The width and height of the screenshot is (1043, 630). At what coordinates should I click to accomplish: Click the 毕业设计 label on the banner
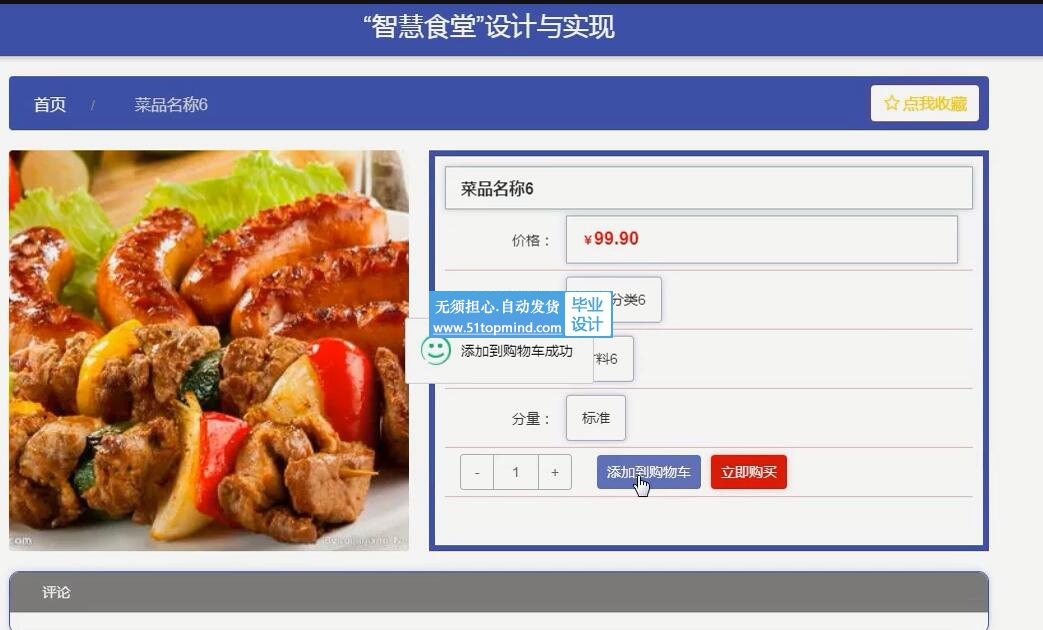point(587,314)
